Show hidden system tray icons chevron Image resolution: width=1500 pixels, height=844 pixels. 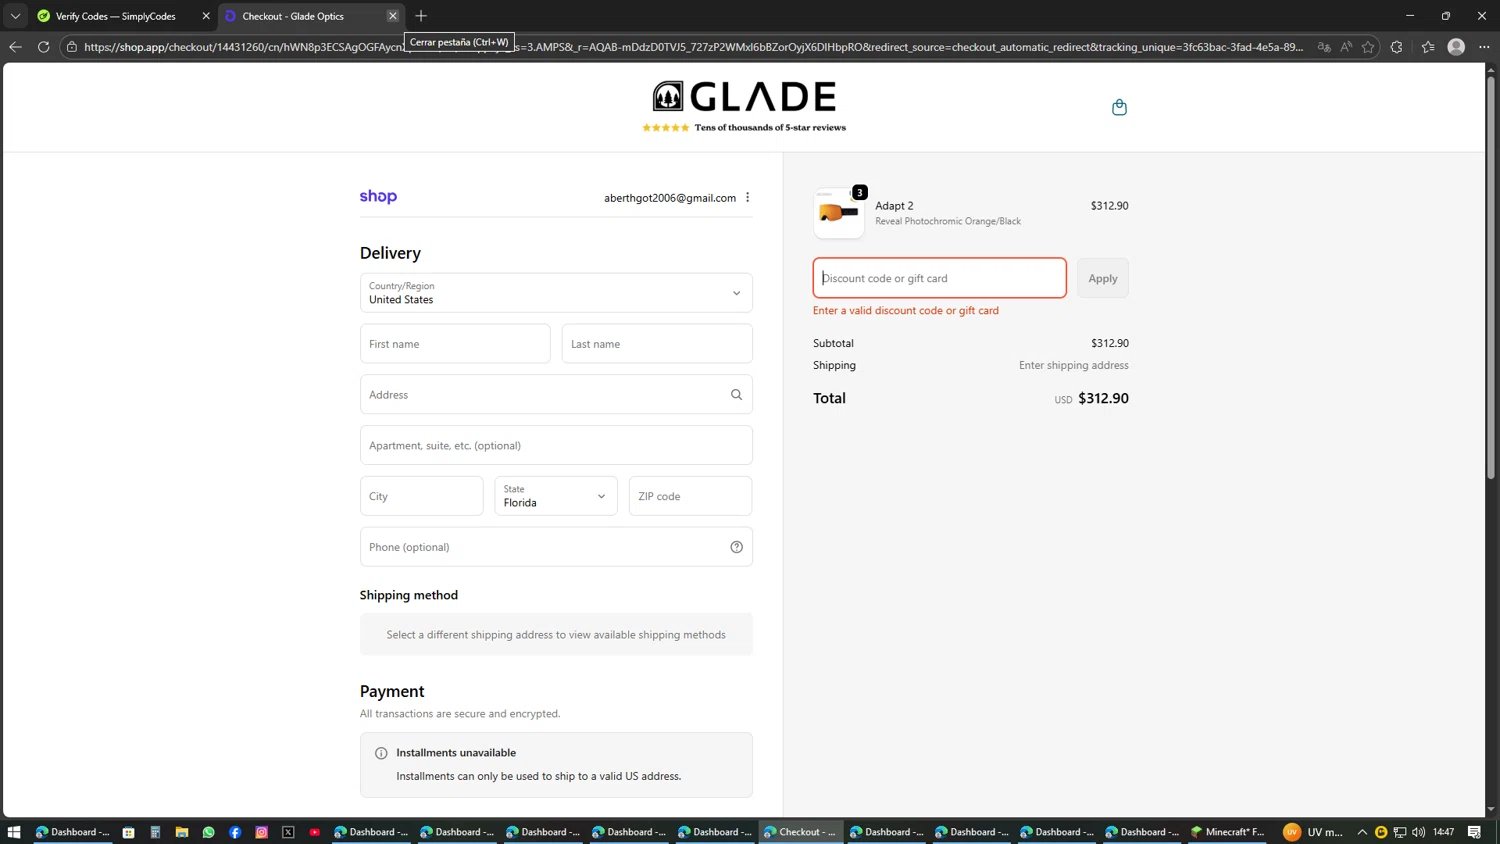click(1362, 832)
